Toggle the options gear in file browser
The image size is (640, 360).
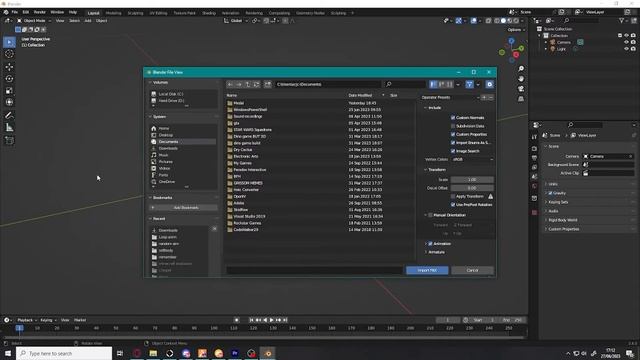pyautogui.click(x=489, y=84)
